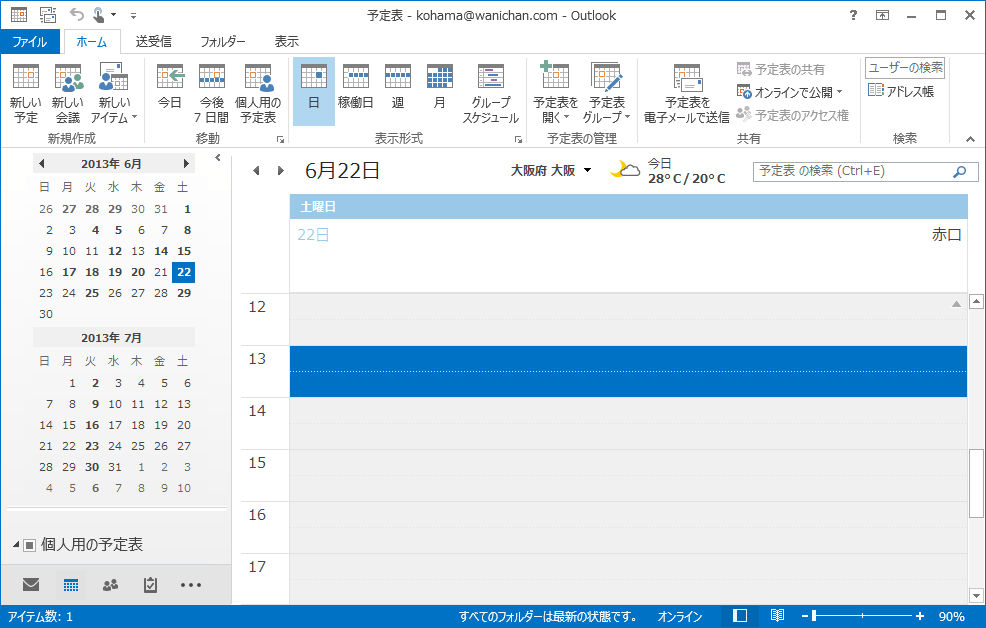The height and width of the screenshot is (628, 986).
Task: Select July 23 in the date navigator
Action: (92, 446)
